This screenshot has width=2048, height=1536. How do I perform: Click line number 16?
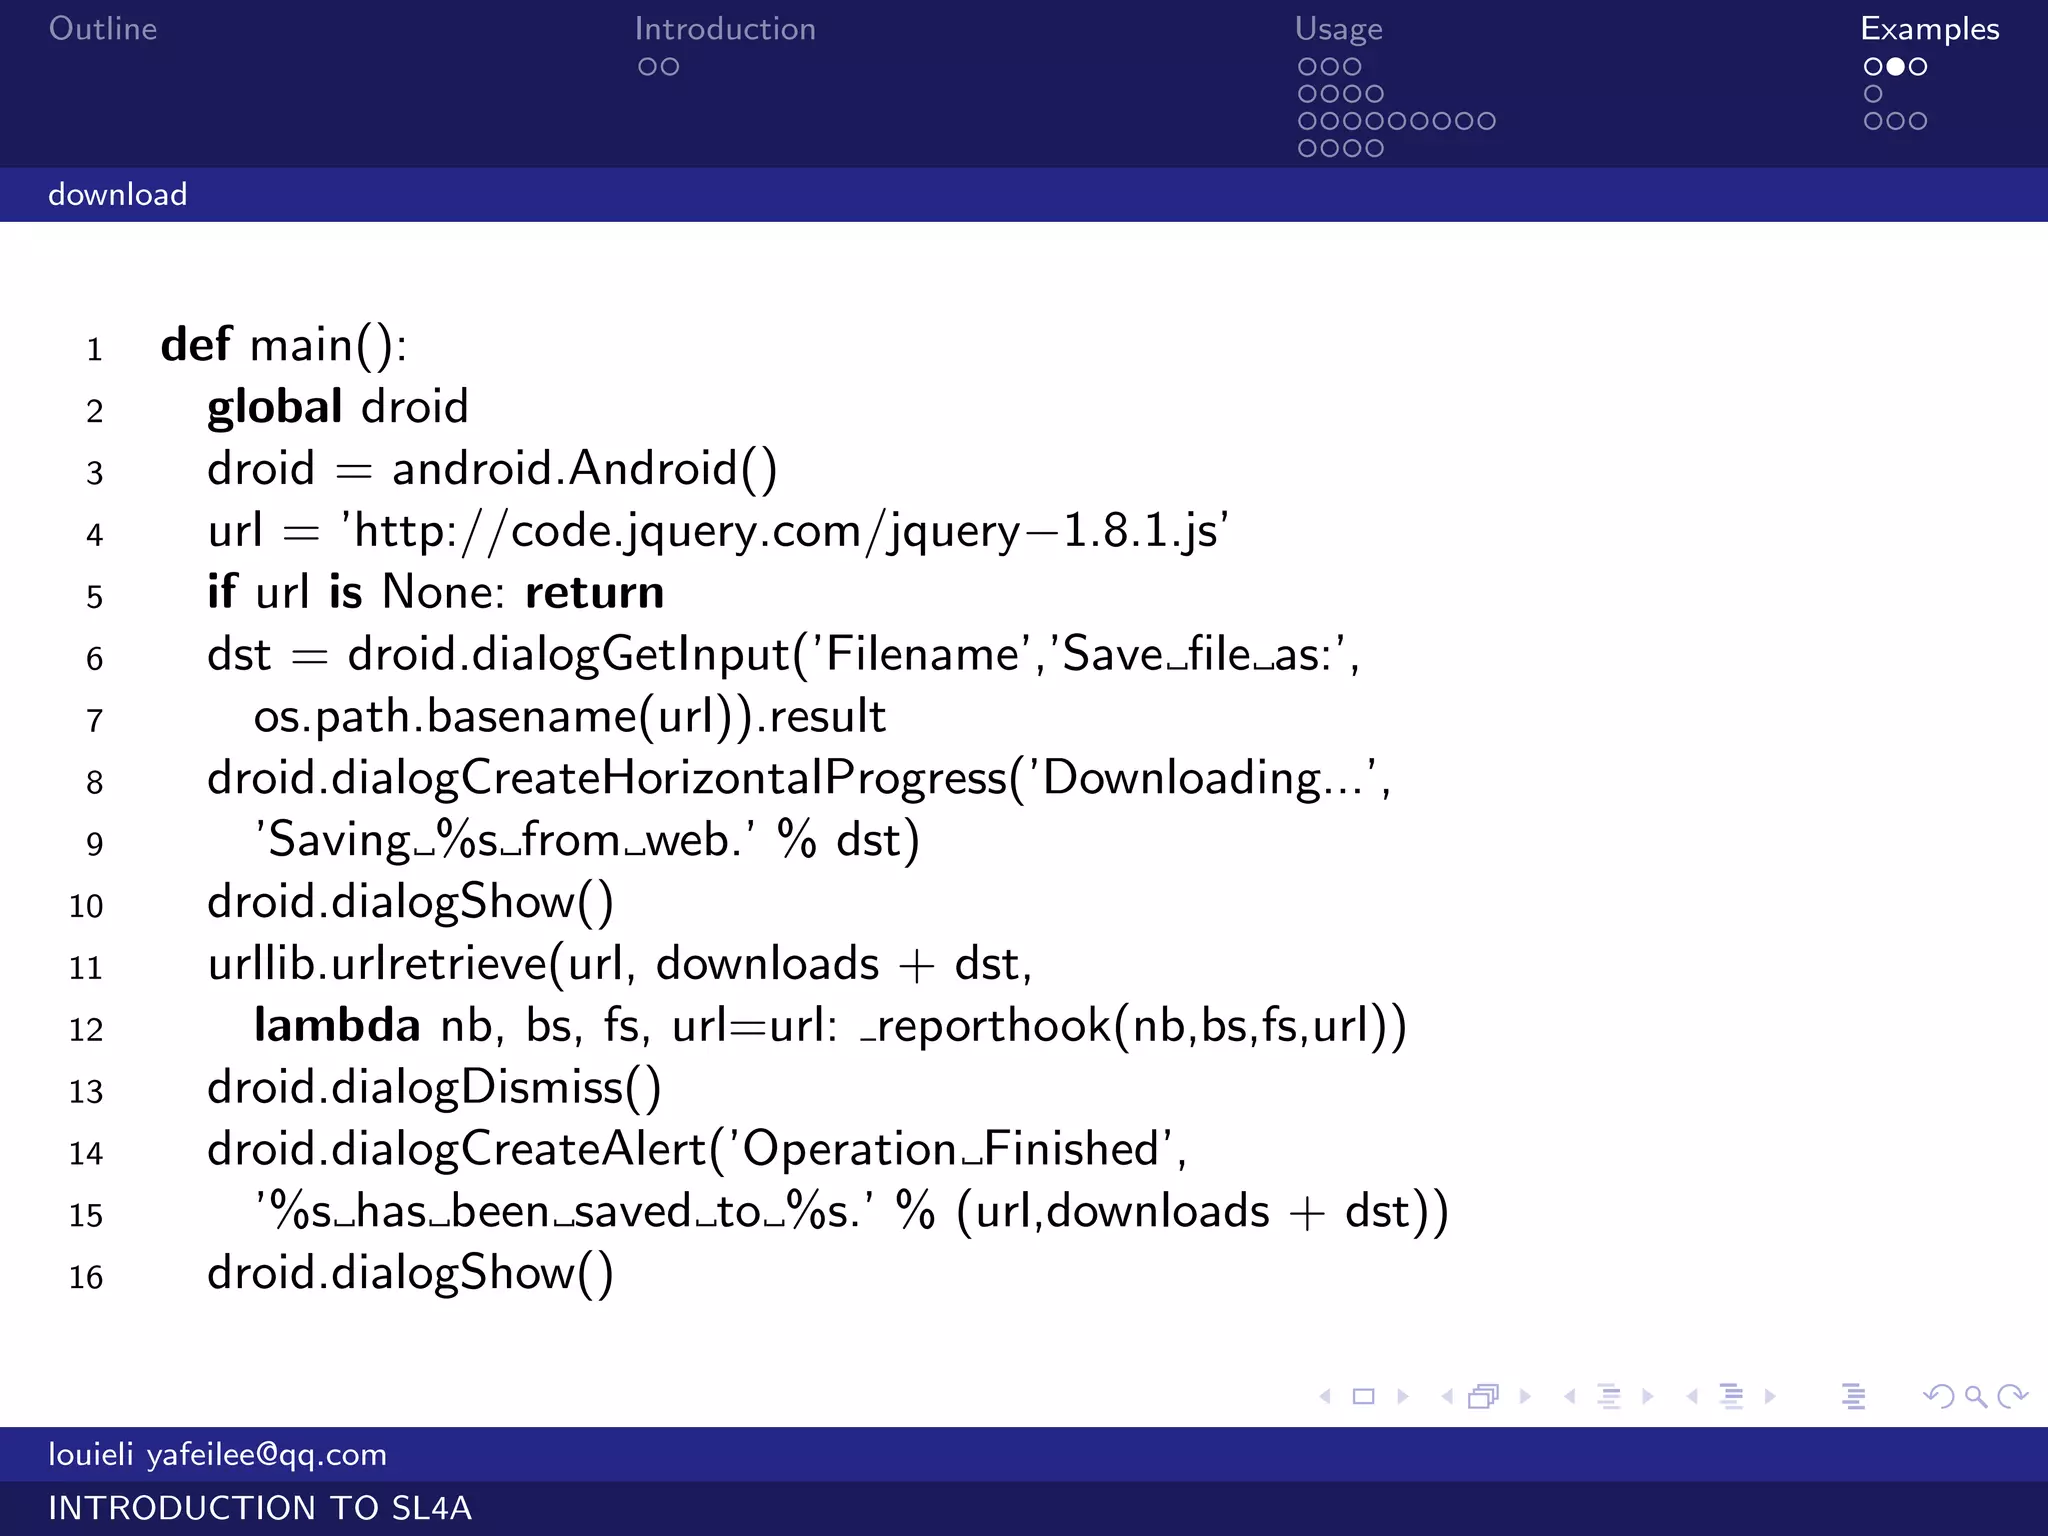(86, 1277)
